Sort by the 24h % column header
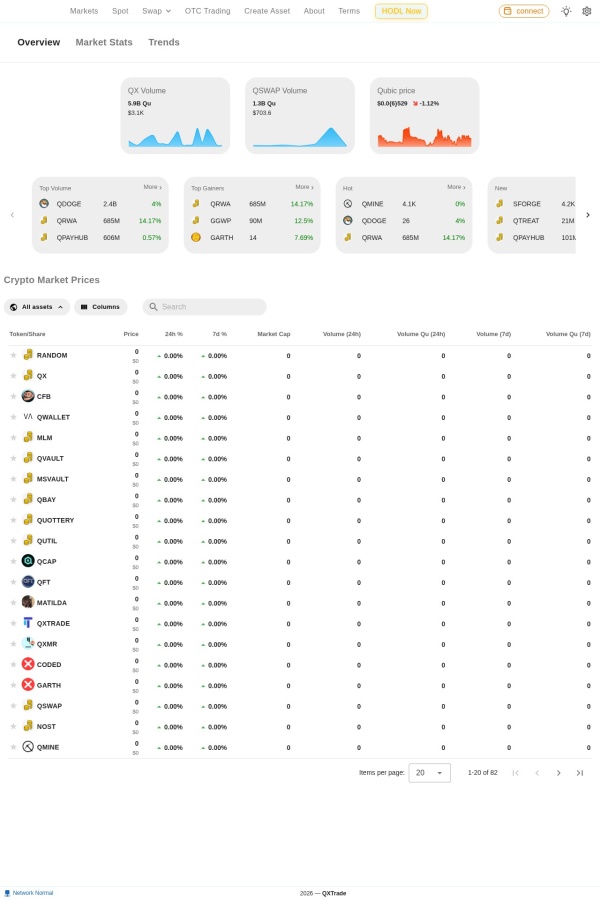The height and width of the screenshot is (900, 600). tap(173, 334)
